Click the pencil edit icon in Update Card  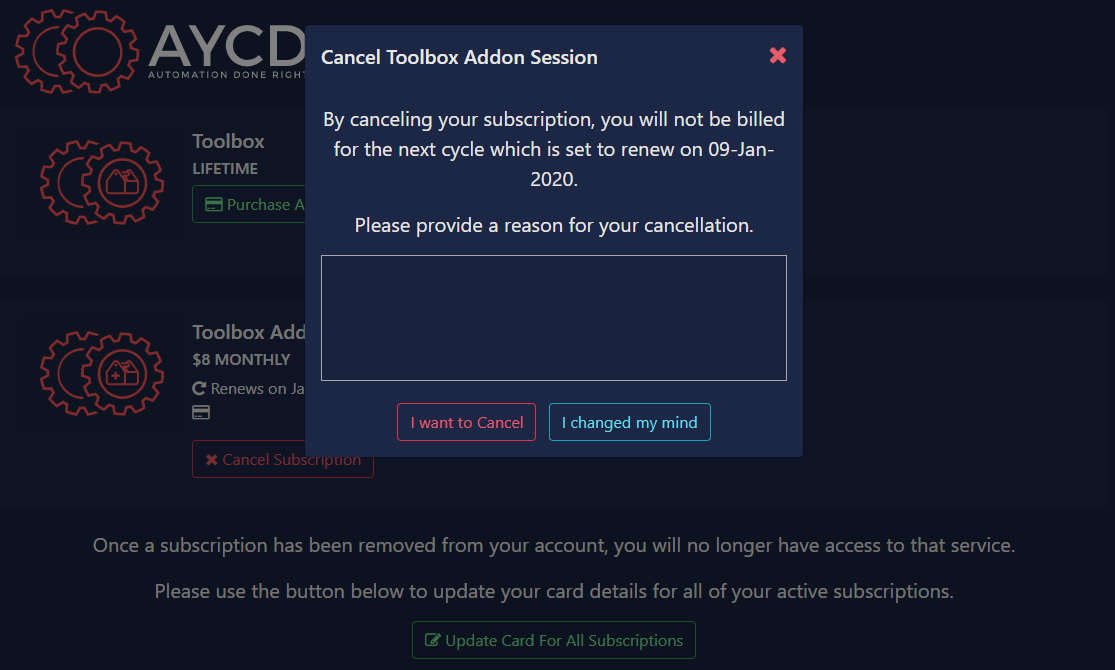[x=433, y=640]
